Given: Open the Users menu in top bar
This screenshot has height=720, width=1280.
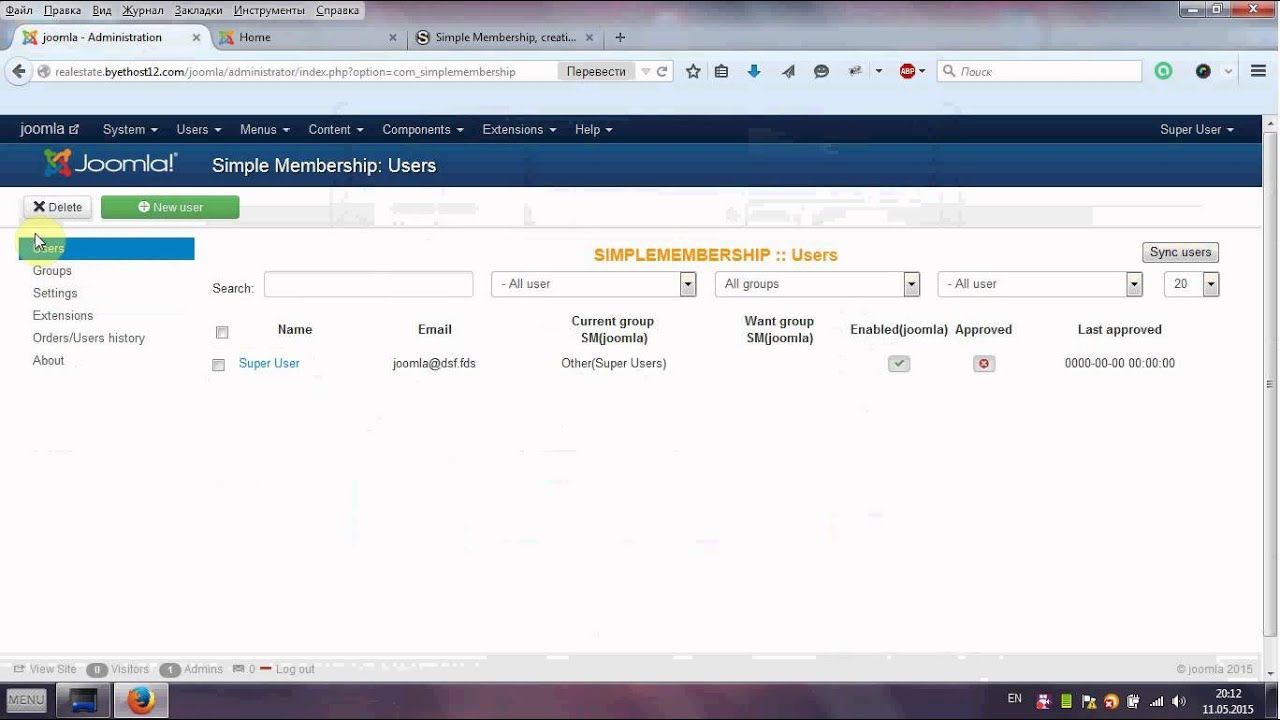Looking at the screenshot, I should pyautogui.click(x=198, y=129).
